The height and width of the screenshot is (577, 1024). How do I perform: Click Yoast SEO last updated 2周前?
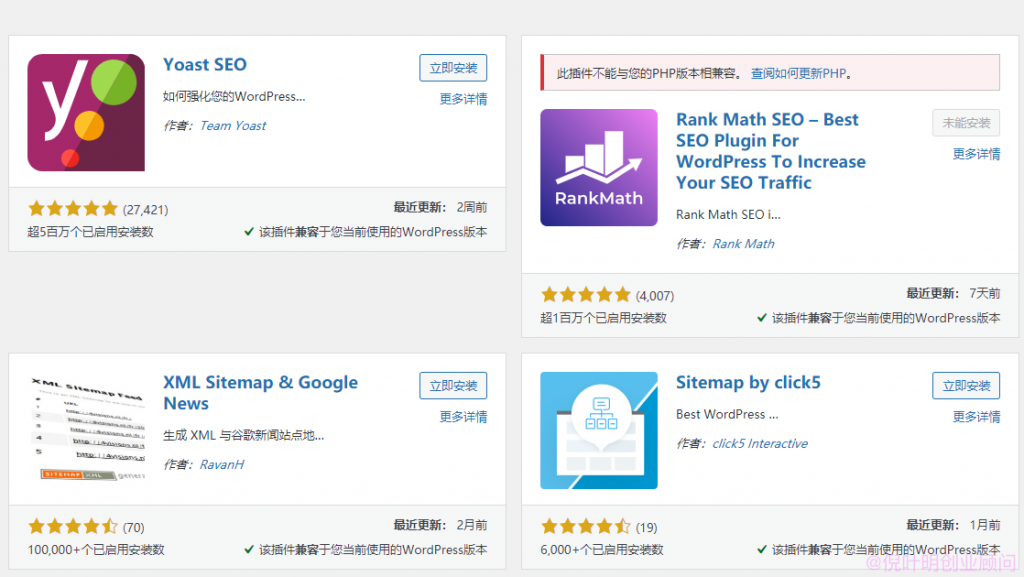coord(440,207)
